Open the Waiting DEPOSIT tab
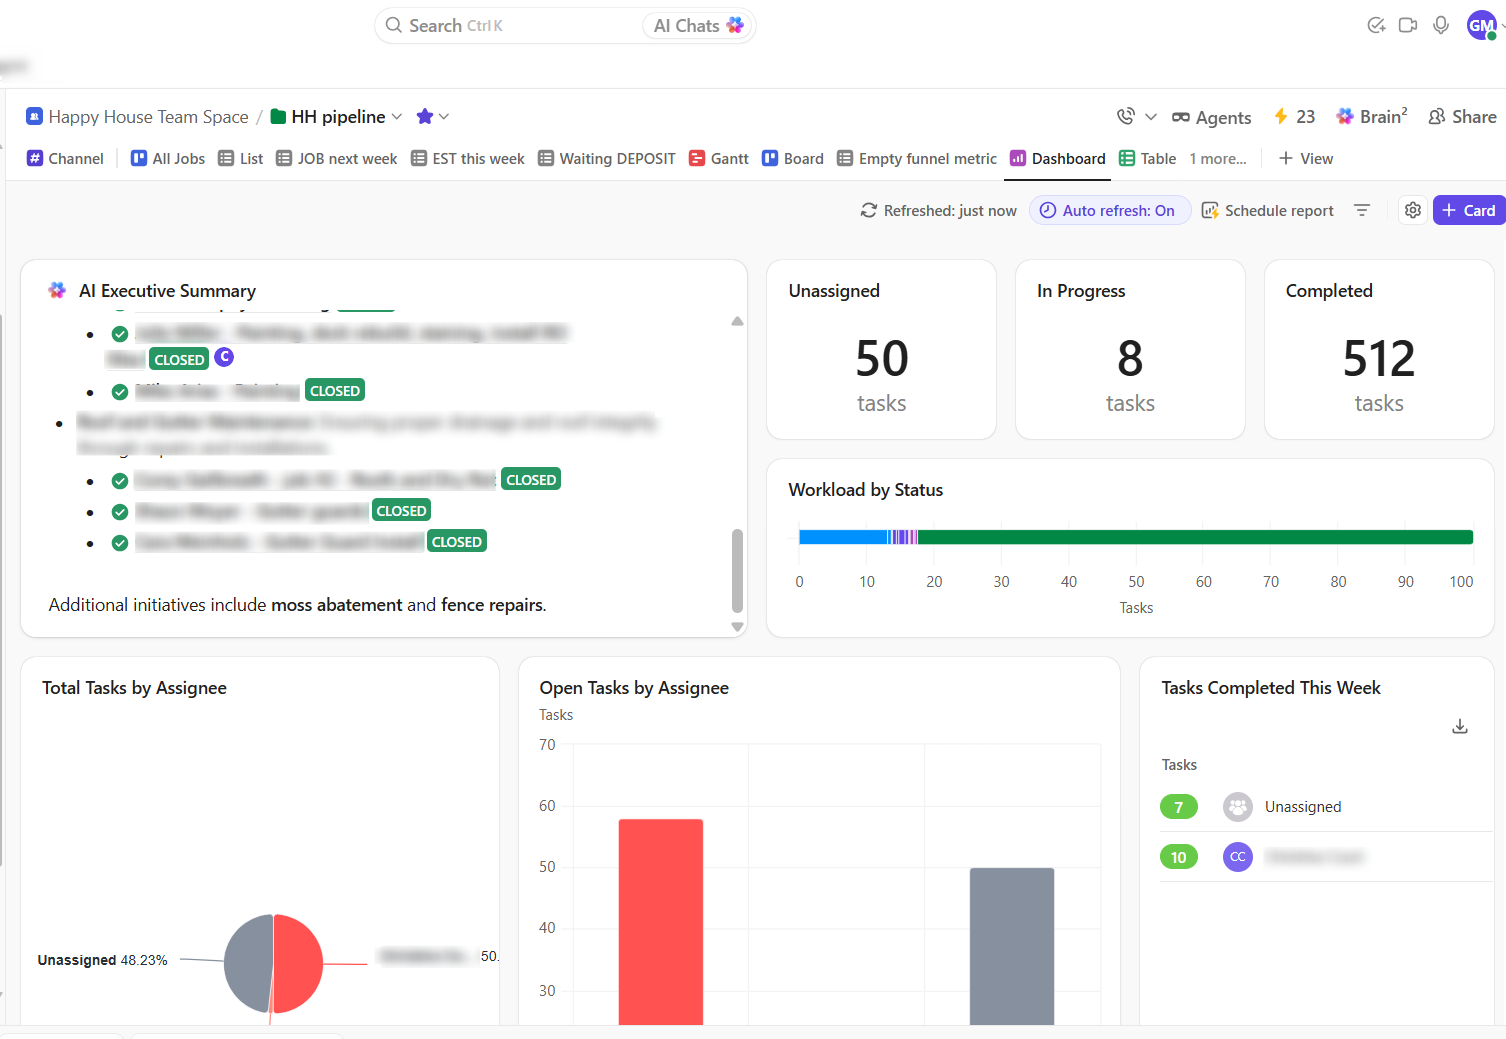Viewport: 1506px width, 1039px height. coord(607,159)
